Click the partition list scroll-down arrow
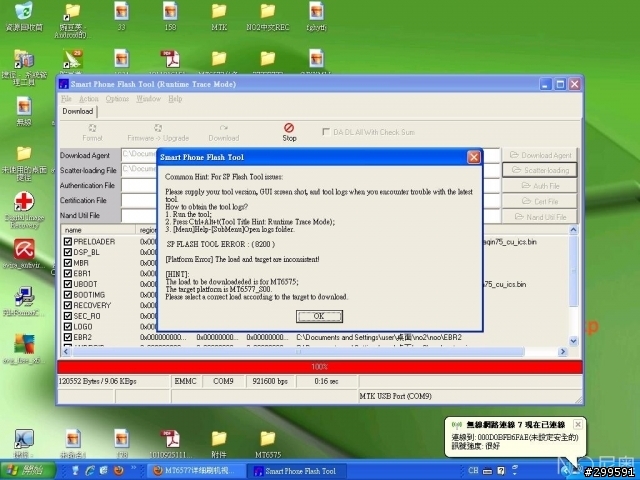Viewport: 640px width, 480px height. 573,341
